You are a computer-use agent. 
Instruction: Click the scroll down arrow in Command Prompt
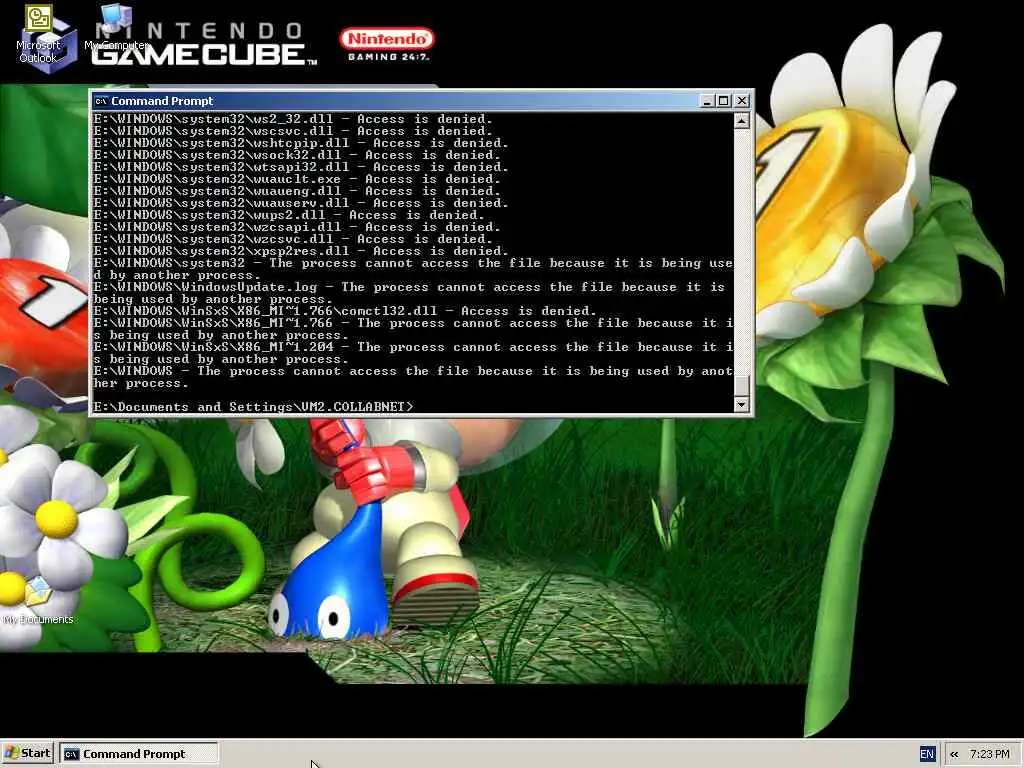741,405
